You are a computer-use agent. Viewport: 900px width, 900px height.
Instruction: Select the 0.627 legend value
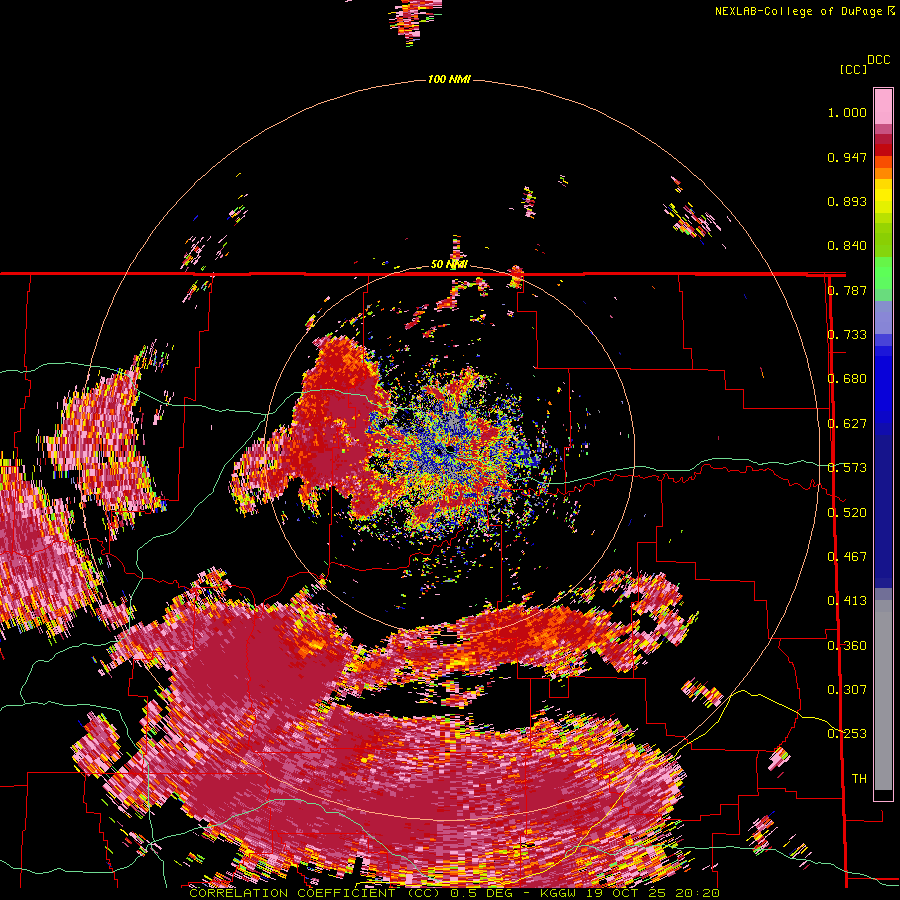(847, 424)
